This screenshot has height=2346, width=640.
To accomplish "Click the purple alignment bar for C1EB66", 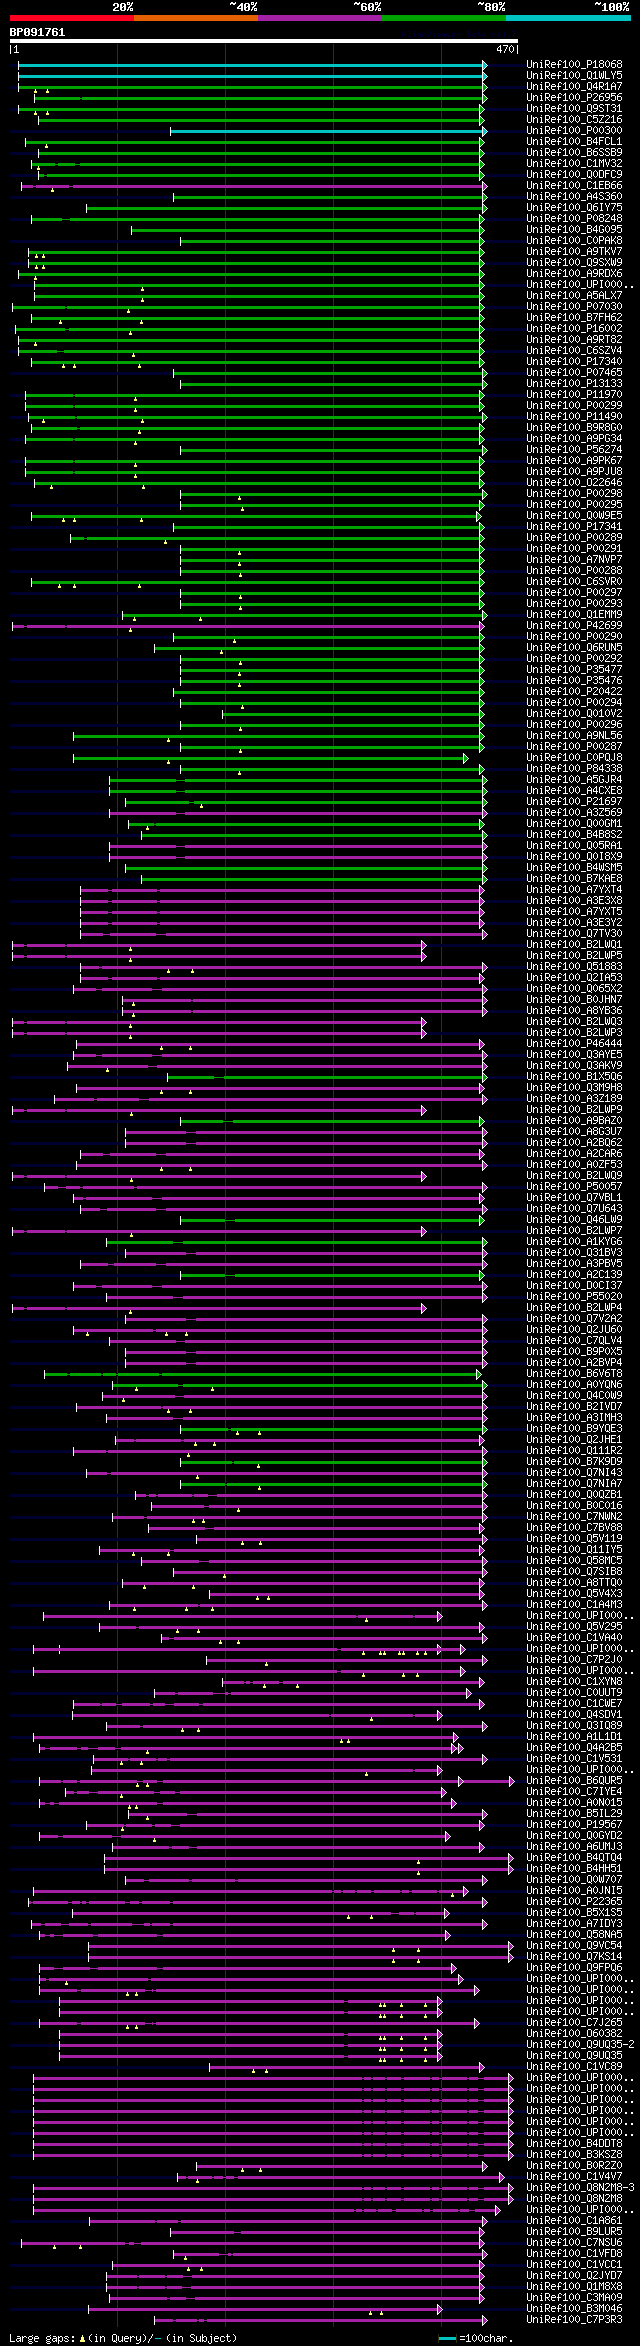I will click(254, 186).
